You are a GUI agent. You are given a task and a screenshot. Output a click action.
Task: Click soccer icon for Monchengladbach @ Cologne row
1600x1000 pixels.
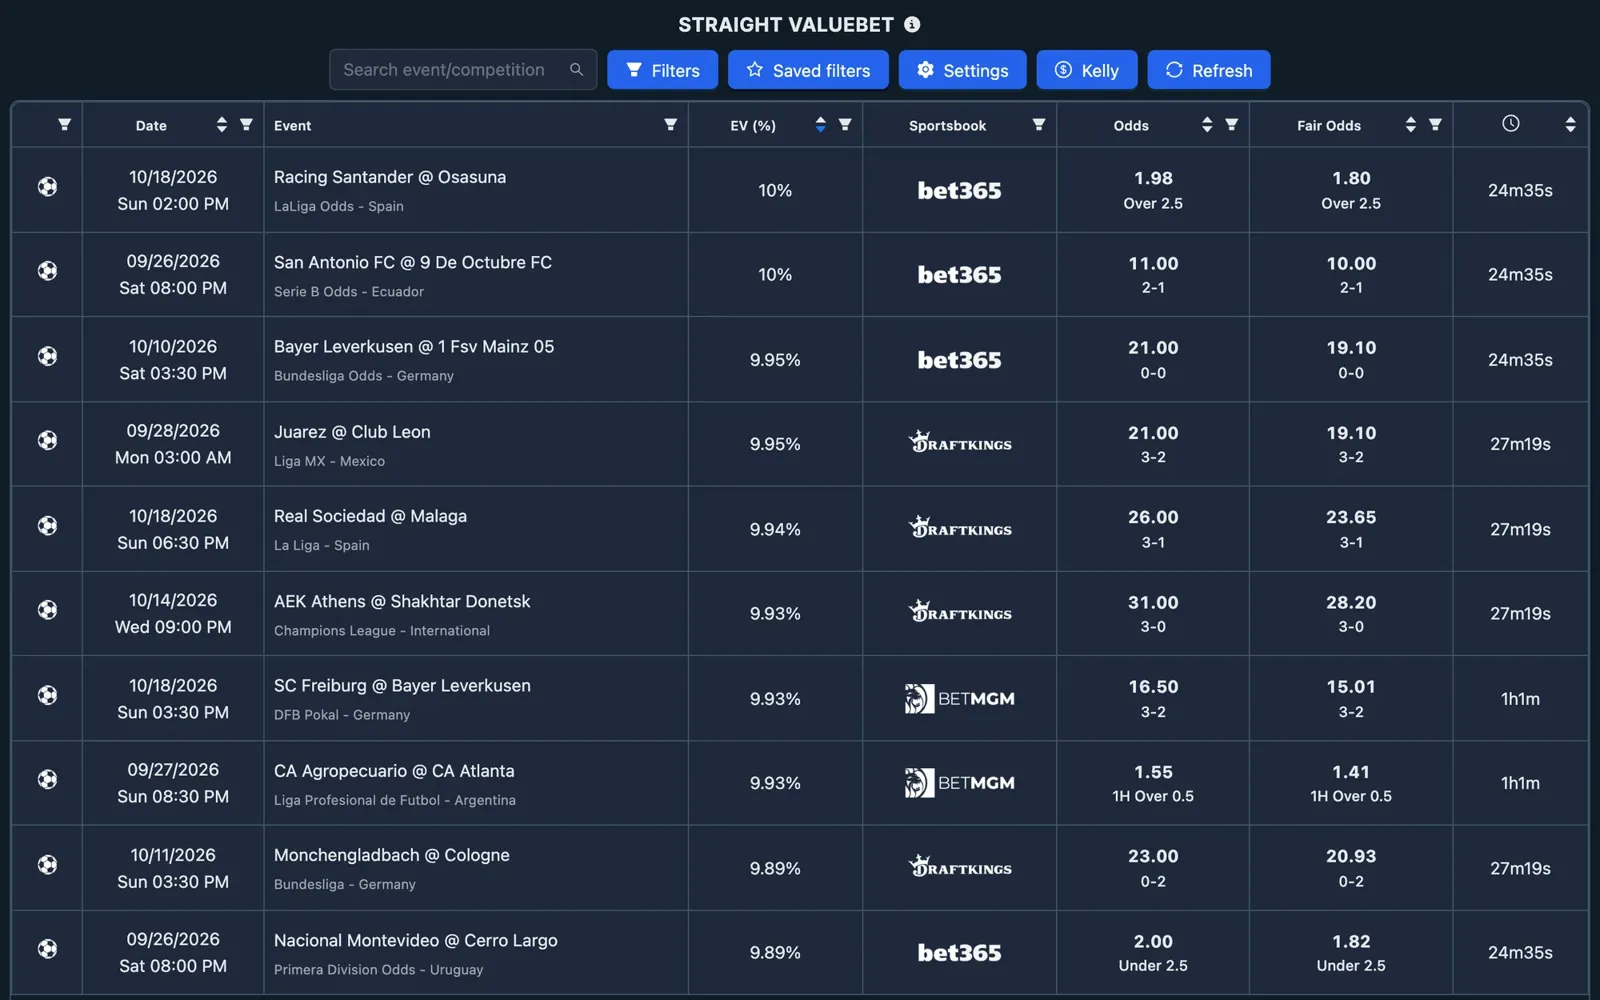47,864
